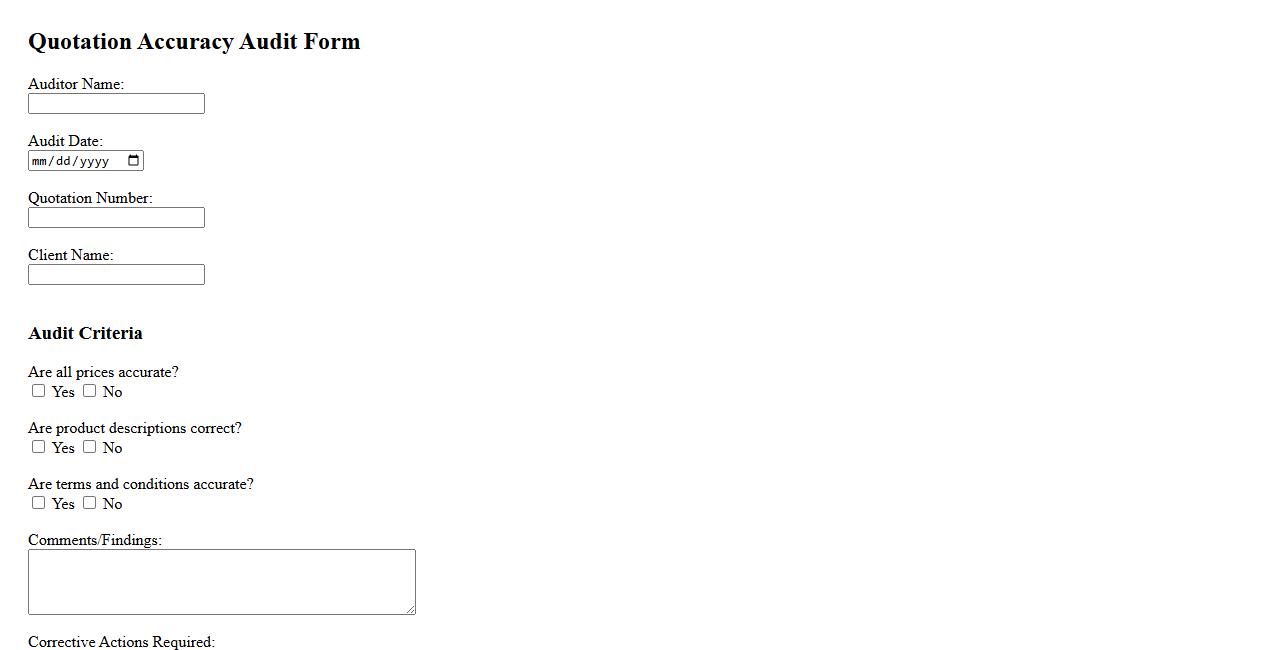The width and height of the screenshot is (1278, 650).
Task: Click the Auditor Name label
Action: 76,84
